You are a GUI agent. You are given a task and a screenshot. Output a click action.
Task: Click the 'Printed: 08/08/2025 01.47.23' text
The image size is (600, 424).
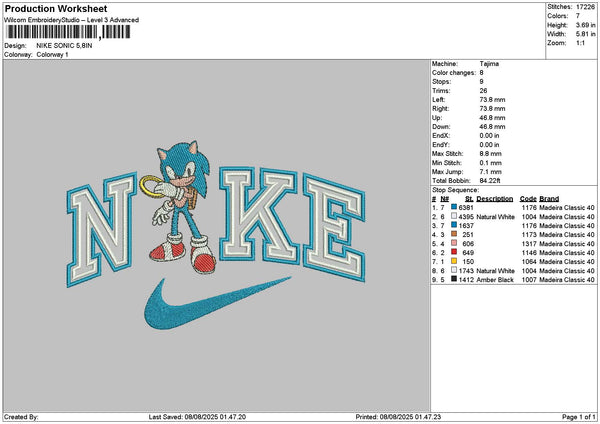pos(398,417)
